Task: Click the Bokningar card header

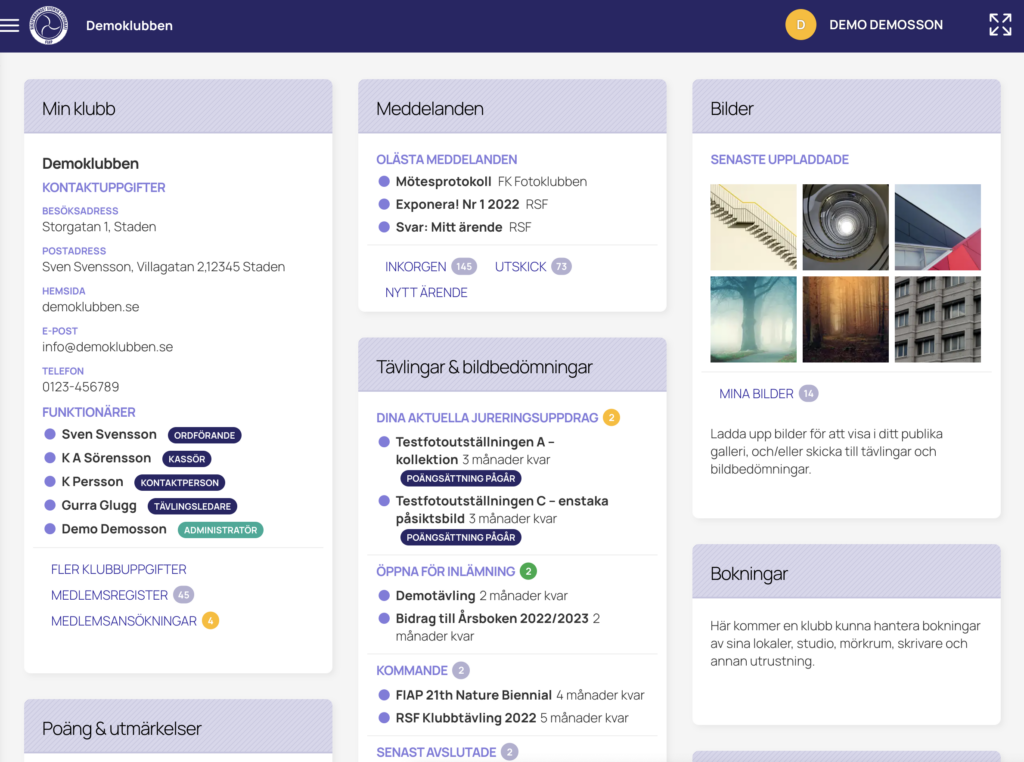Action: (x=846, y=571)
